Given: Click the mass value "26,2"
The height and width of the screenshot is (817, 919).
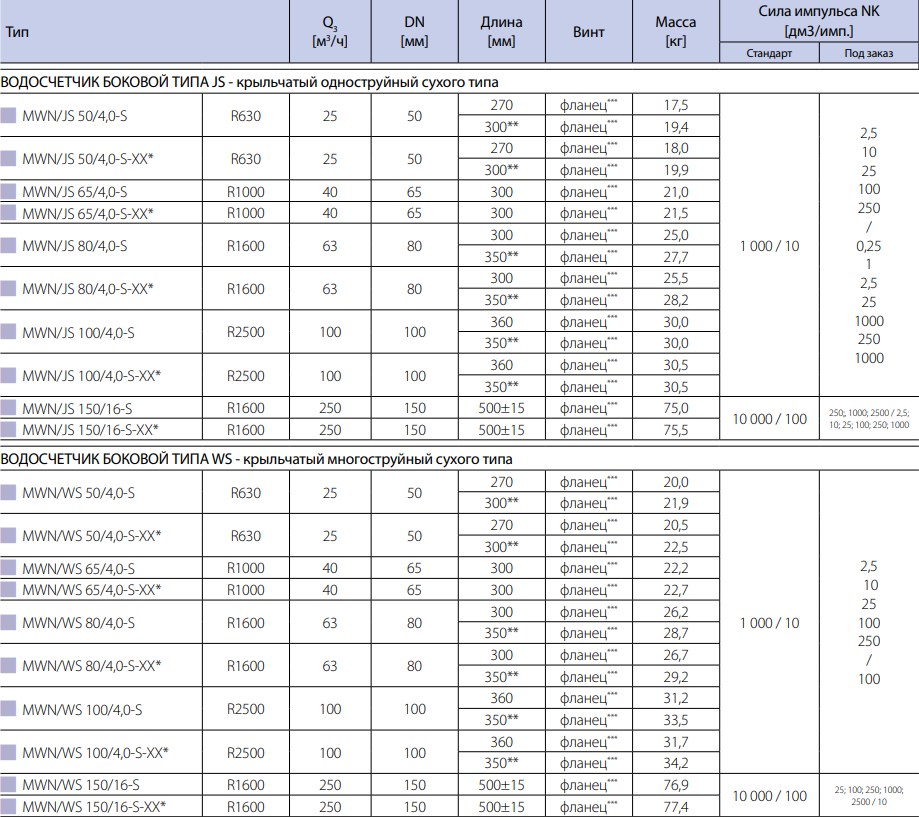Looking at the screenshot, I should (676, 612).
